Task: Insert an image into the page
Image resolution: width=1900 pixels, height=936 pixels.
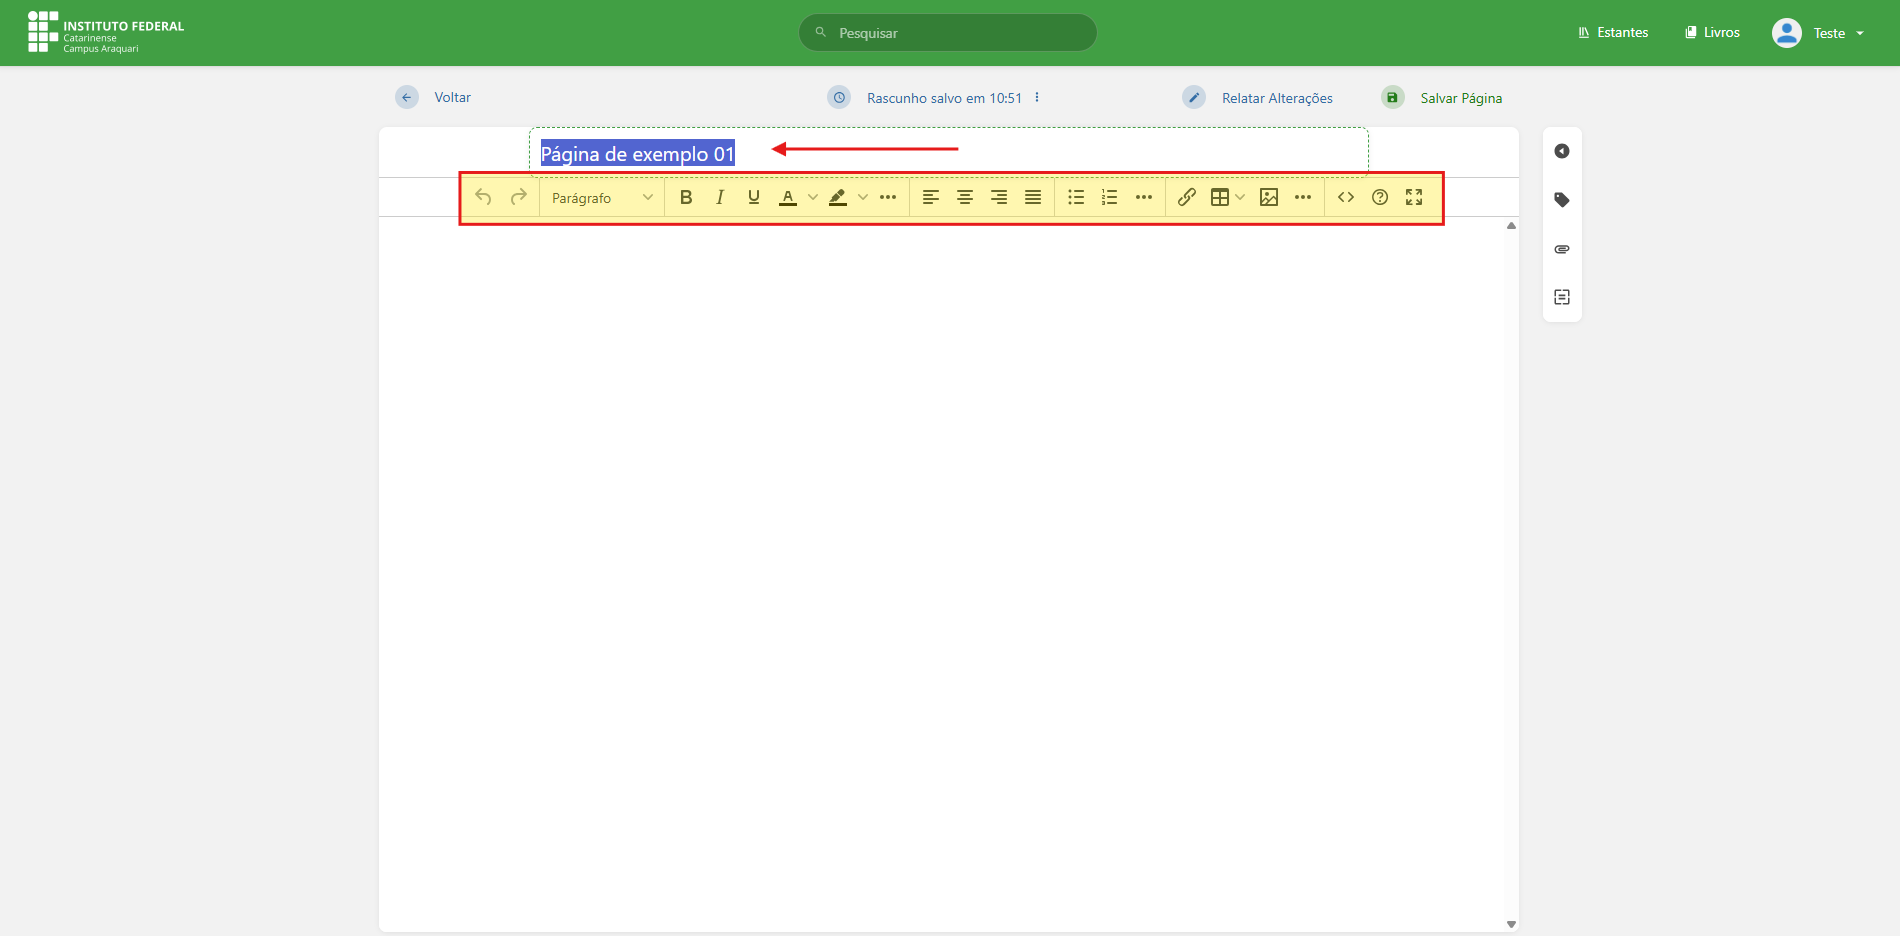Action: pos(1269,197)
